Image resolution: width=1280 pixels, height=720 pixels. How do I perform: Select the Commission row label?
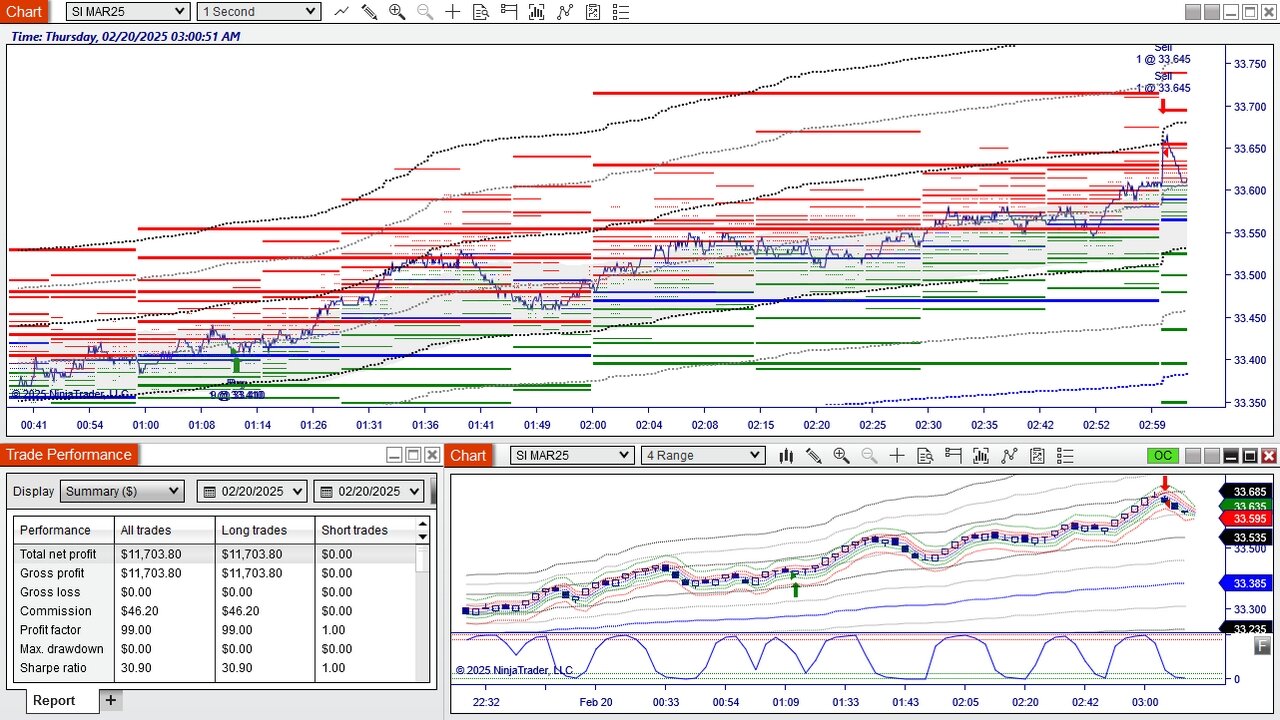(x=55, y=611)
